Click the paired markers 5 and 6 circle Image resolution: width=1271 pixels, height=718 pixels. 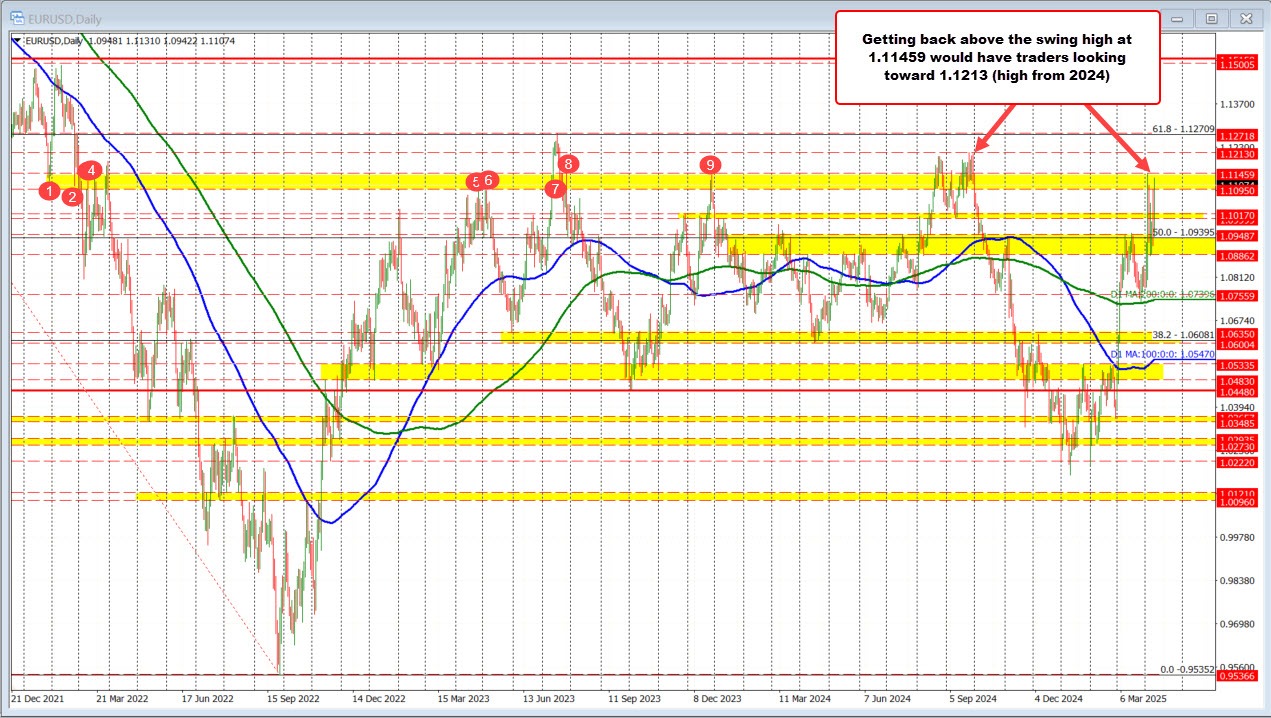(483, 181)
